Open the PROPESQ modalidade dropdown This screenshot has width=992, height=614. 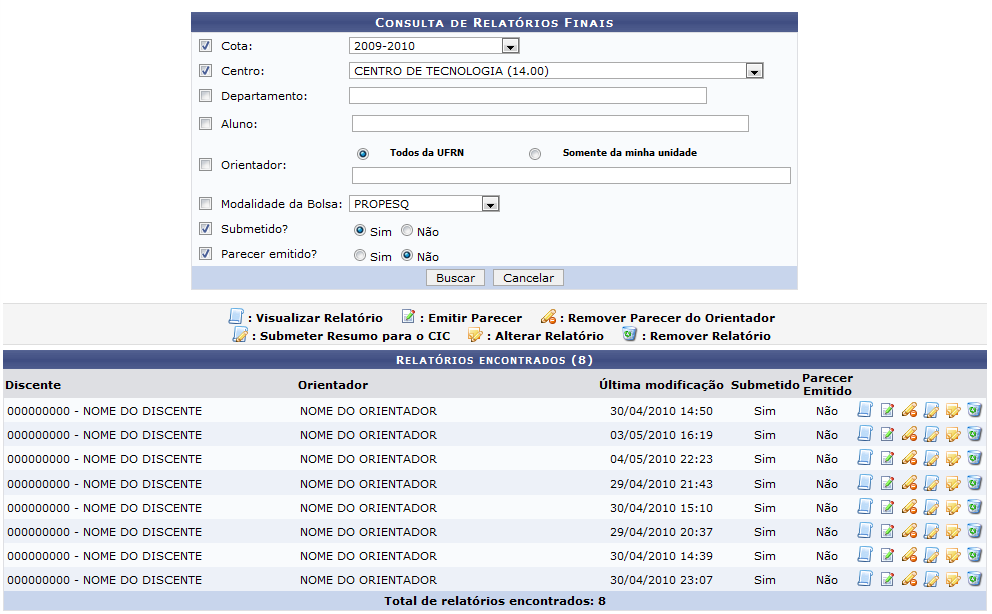point(490,204)
